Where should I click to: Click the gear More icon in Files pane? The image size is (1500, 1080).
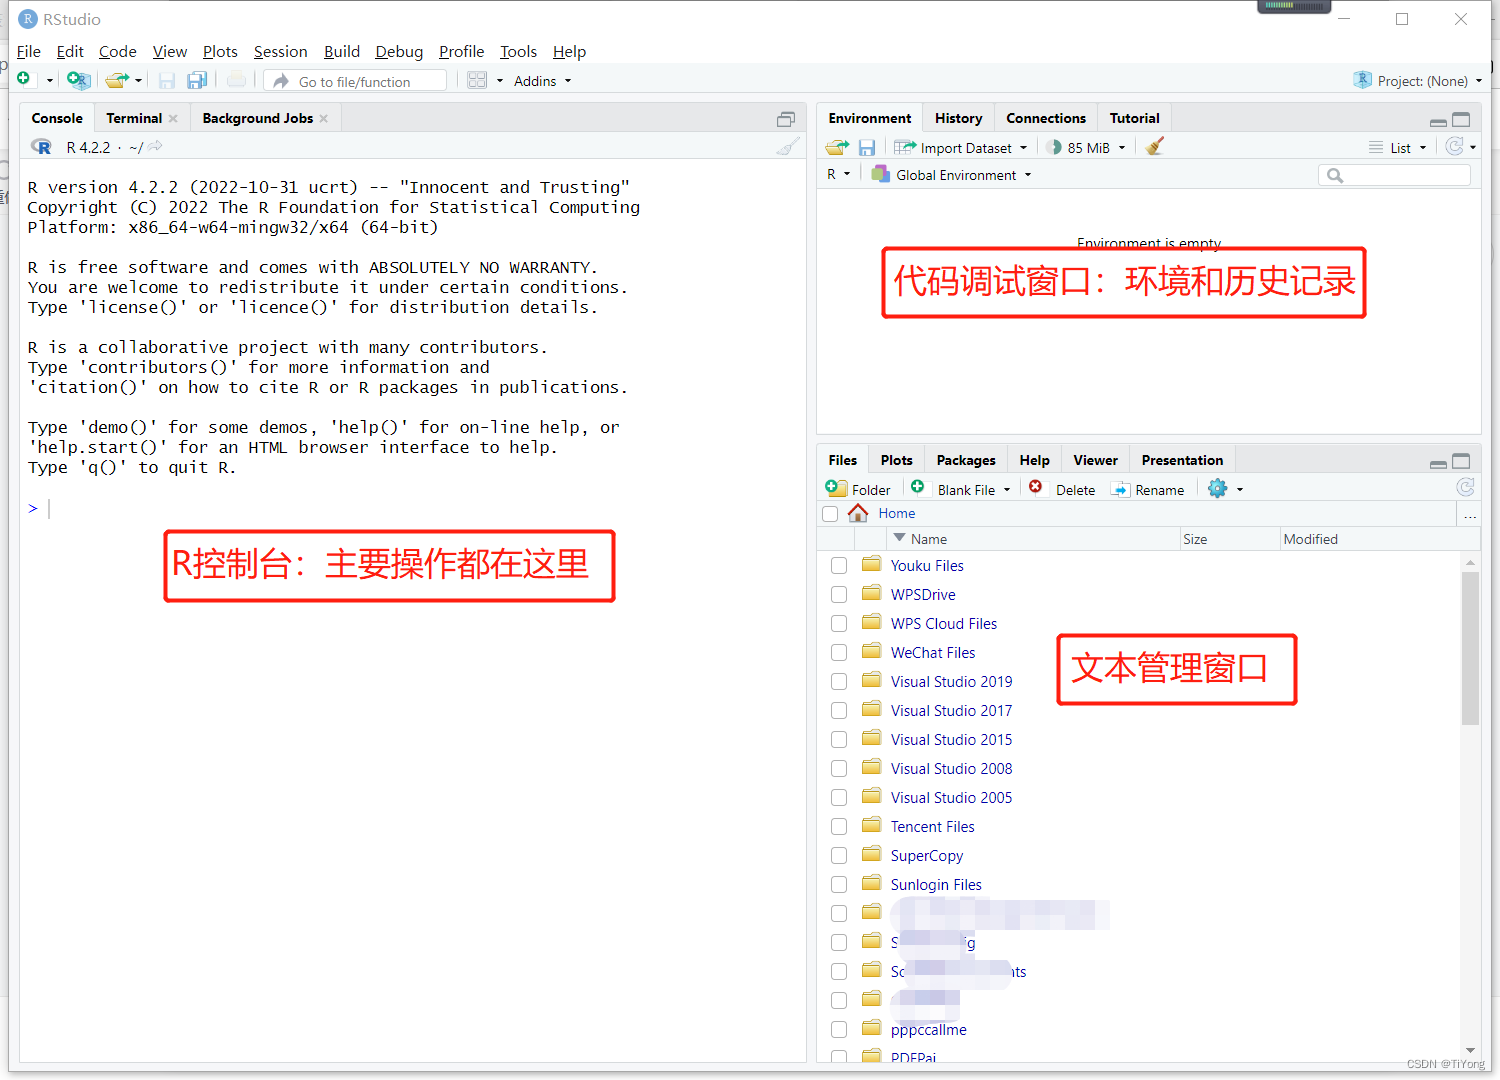1217,489
